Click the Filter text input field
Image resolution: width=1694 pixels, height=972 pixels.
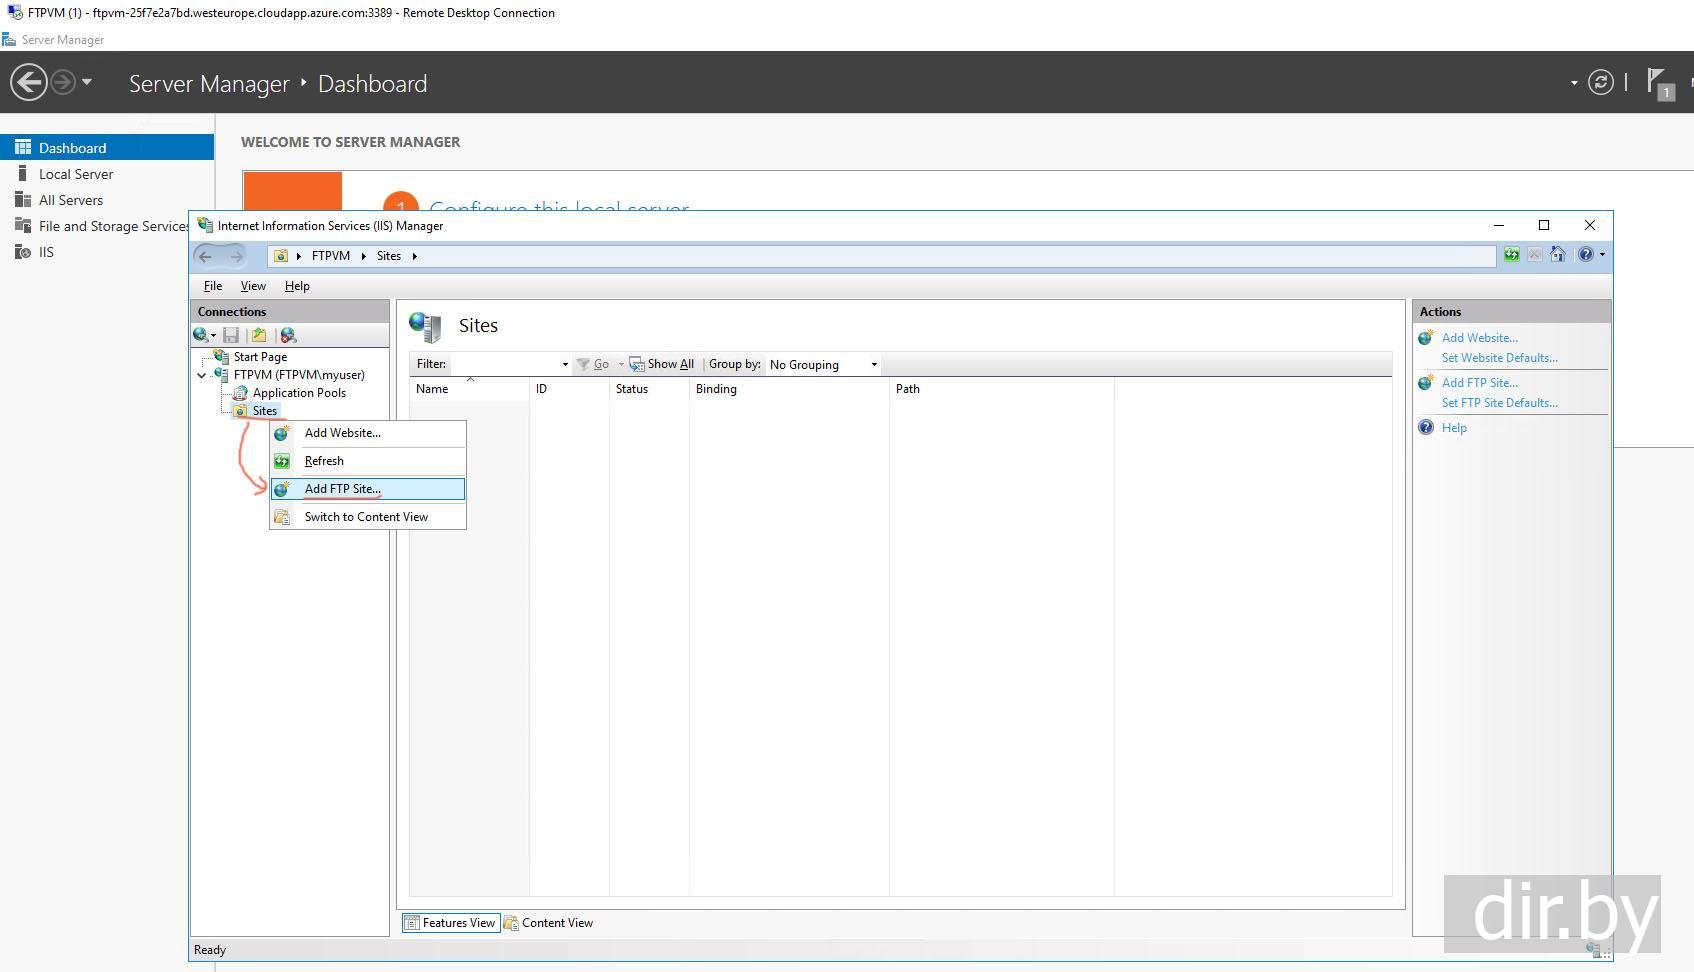(x=504, y=365)
